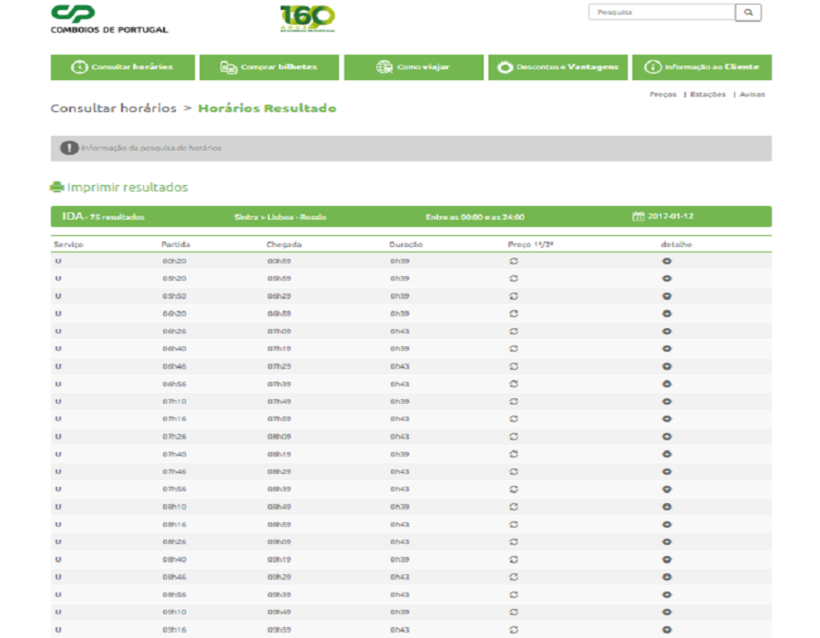
Task: Click the info icon in the grey banner
Action: click(x=68, y=148)
